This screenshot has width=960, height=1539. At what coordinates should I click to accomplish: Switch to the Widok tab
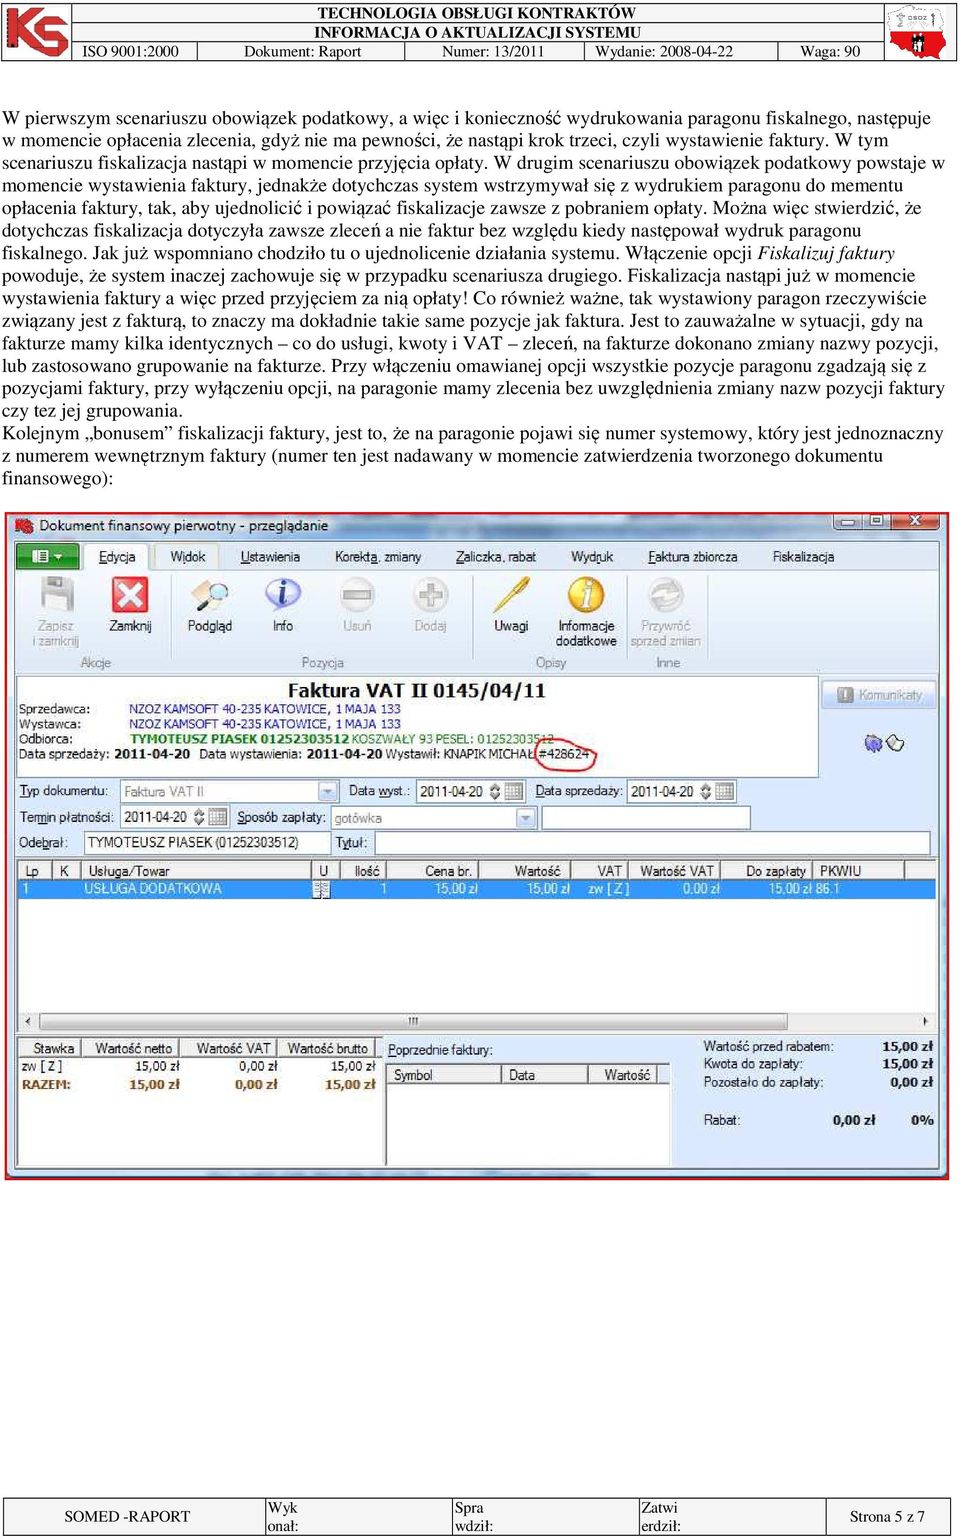point(188,557)
